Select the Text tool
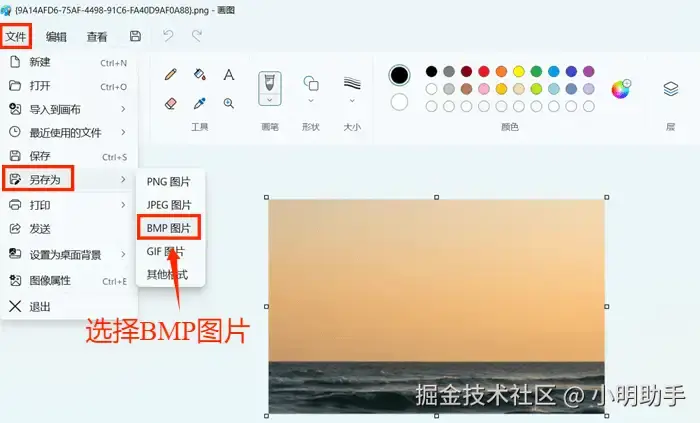This screenshot has width=700, height=423. (229, 74)
